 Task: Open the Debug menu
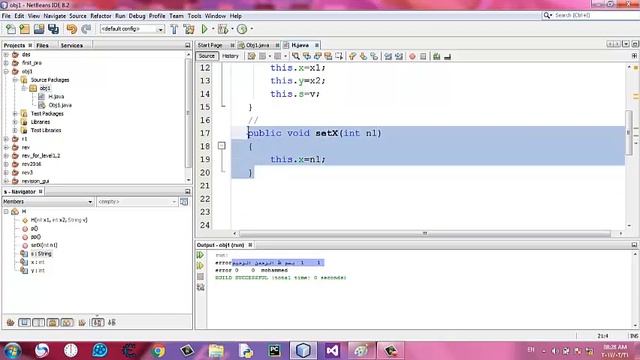137,16
